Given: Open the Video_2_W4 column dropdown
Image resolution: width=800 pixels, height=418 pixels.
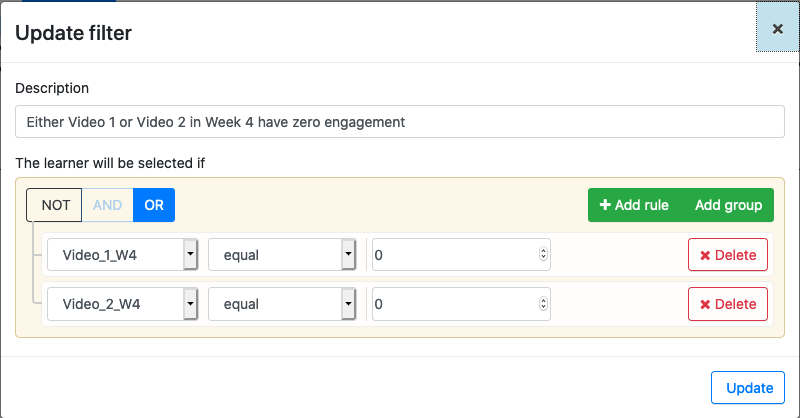Looking at the screenshot, I should click(122, 304).
